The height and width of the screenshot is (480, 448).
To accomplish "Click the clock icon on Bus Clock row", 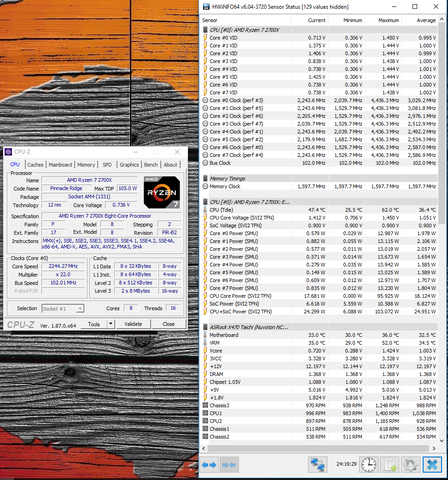I will pos(205,163).
